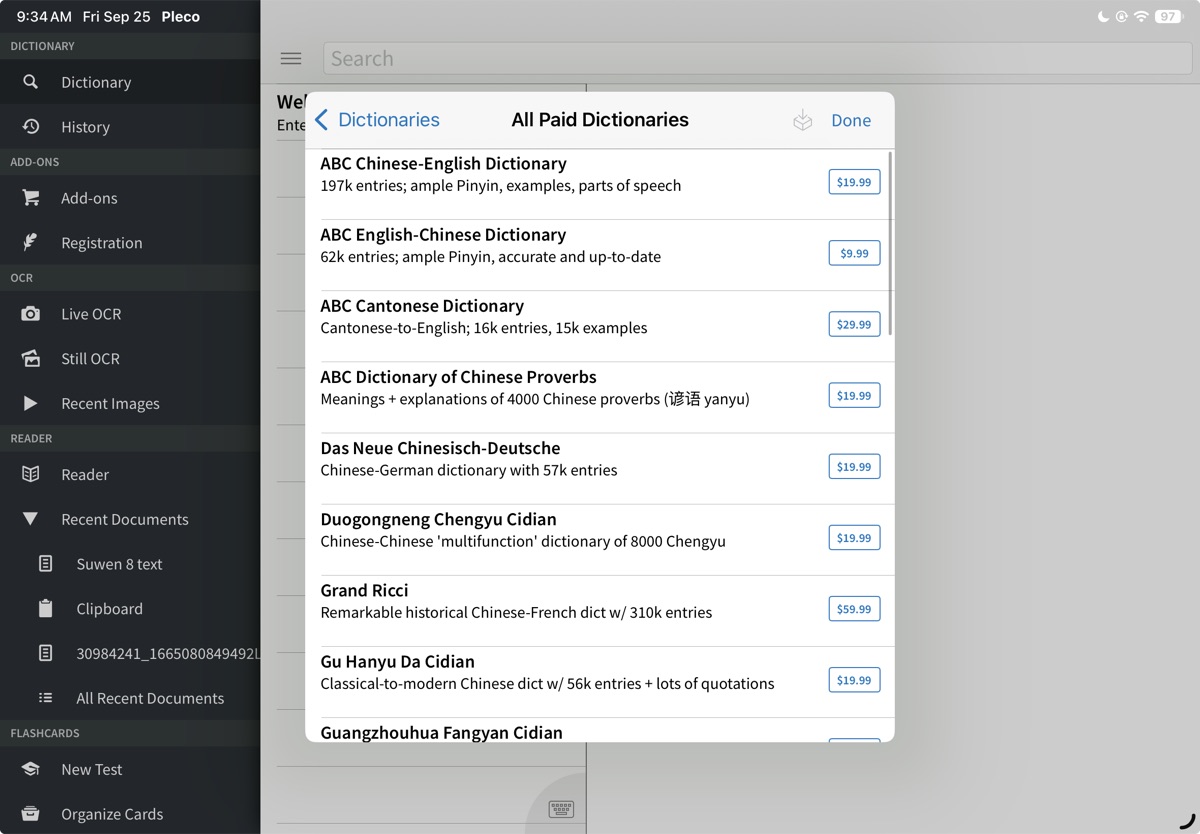The width and height of the screenshot is (1200, 834).
Task: Buy ABC English-Chinese Dictionary for $9.99
Action: tap(854, 253)
